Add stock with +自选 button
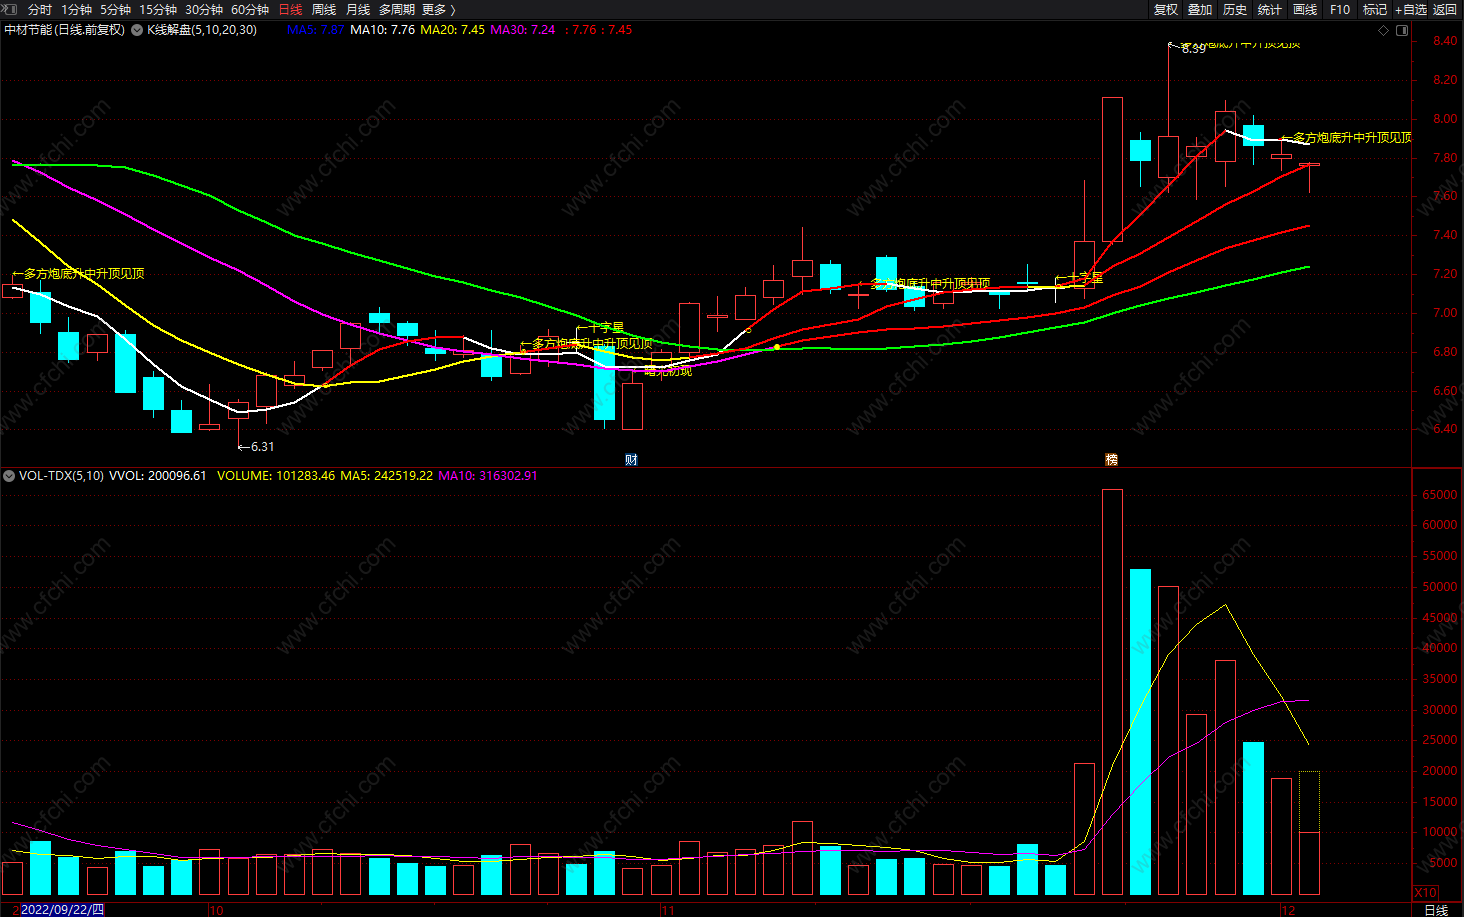Viewport: 1464px width, 917px height. click(1411, 10)
